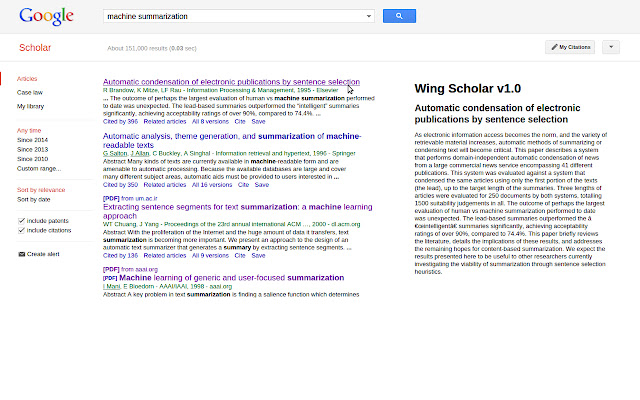Open Custom range filter
This screenshot has height=400, width=640.
(x=39, y=169)
